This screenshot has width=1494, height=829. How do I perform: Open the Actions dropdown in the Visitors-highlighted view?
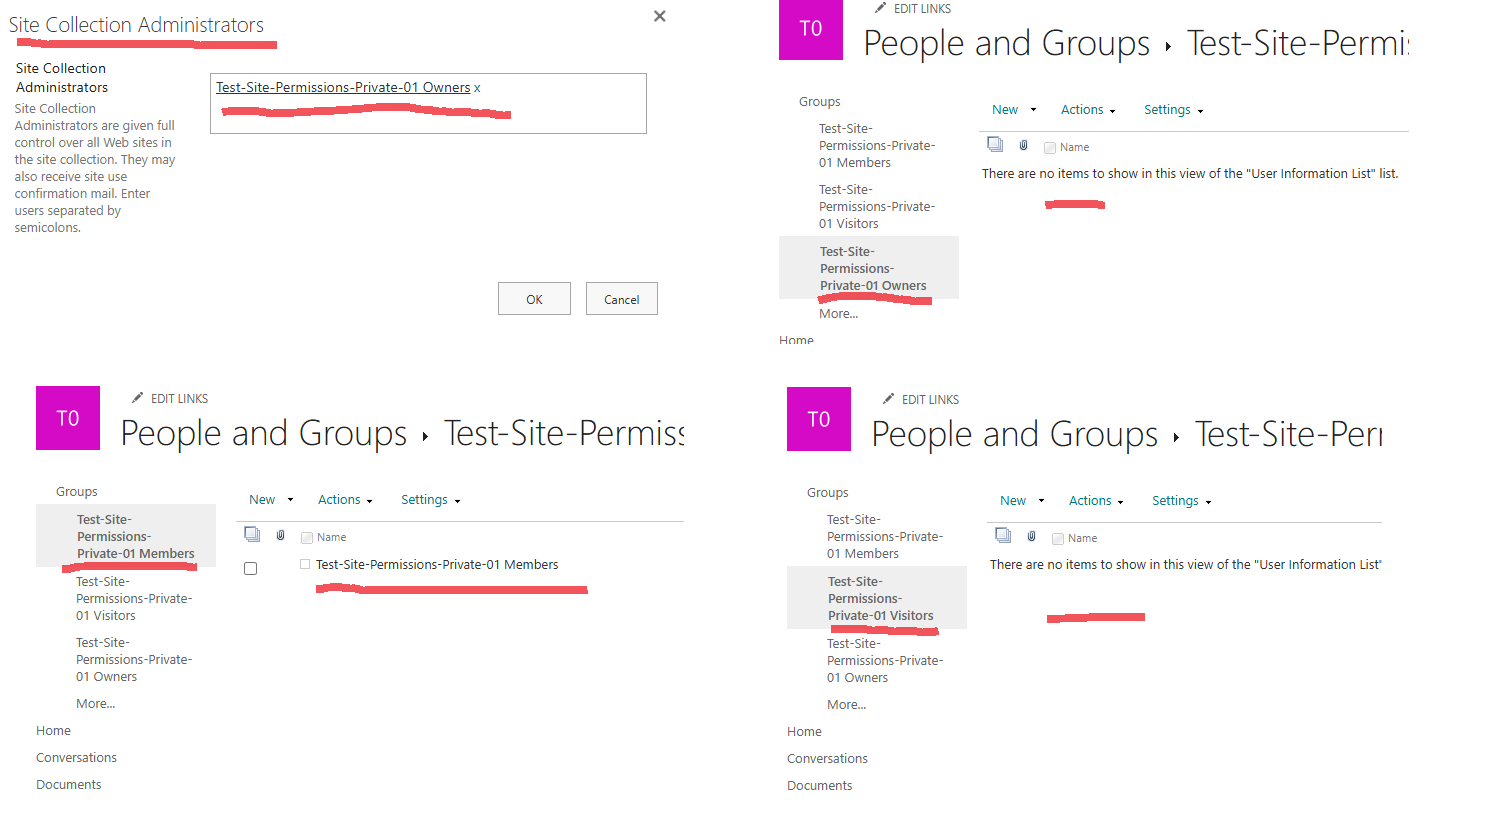click(1096, 501)
